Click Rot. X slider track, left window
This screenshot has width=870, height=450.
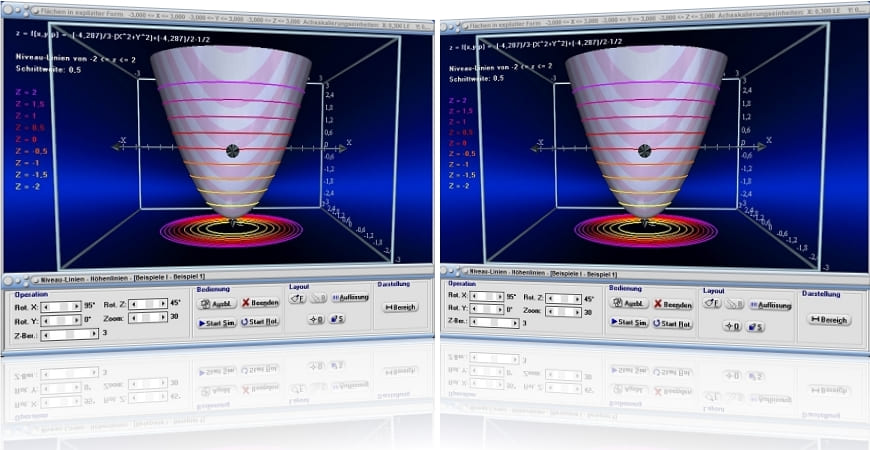point(61,306)
